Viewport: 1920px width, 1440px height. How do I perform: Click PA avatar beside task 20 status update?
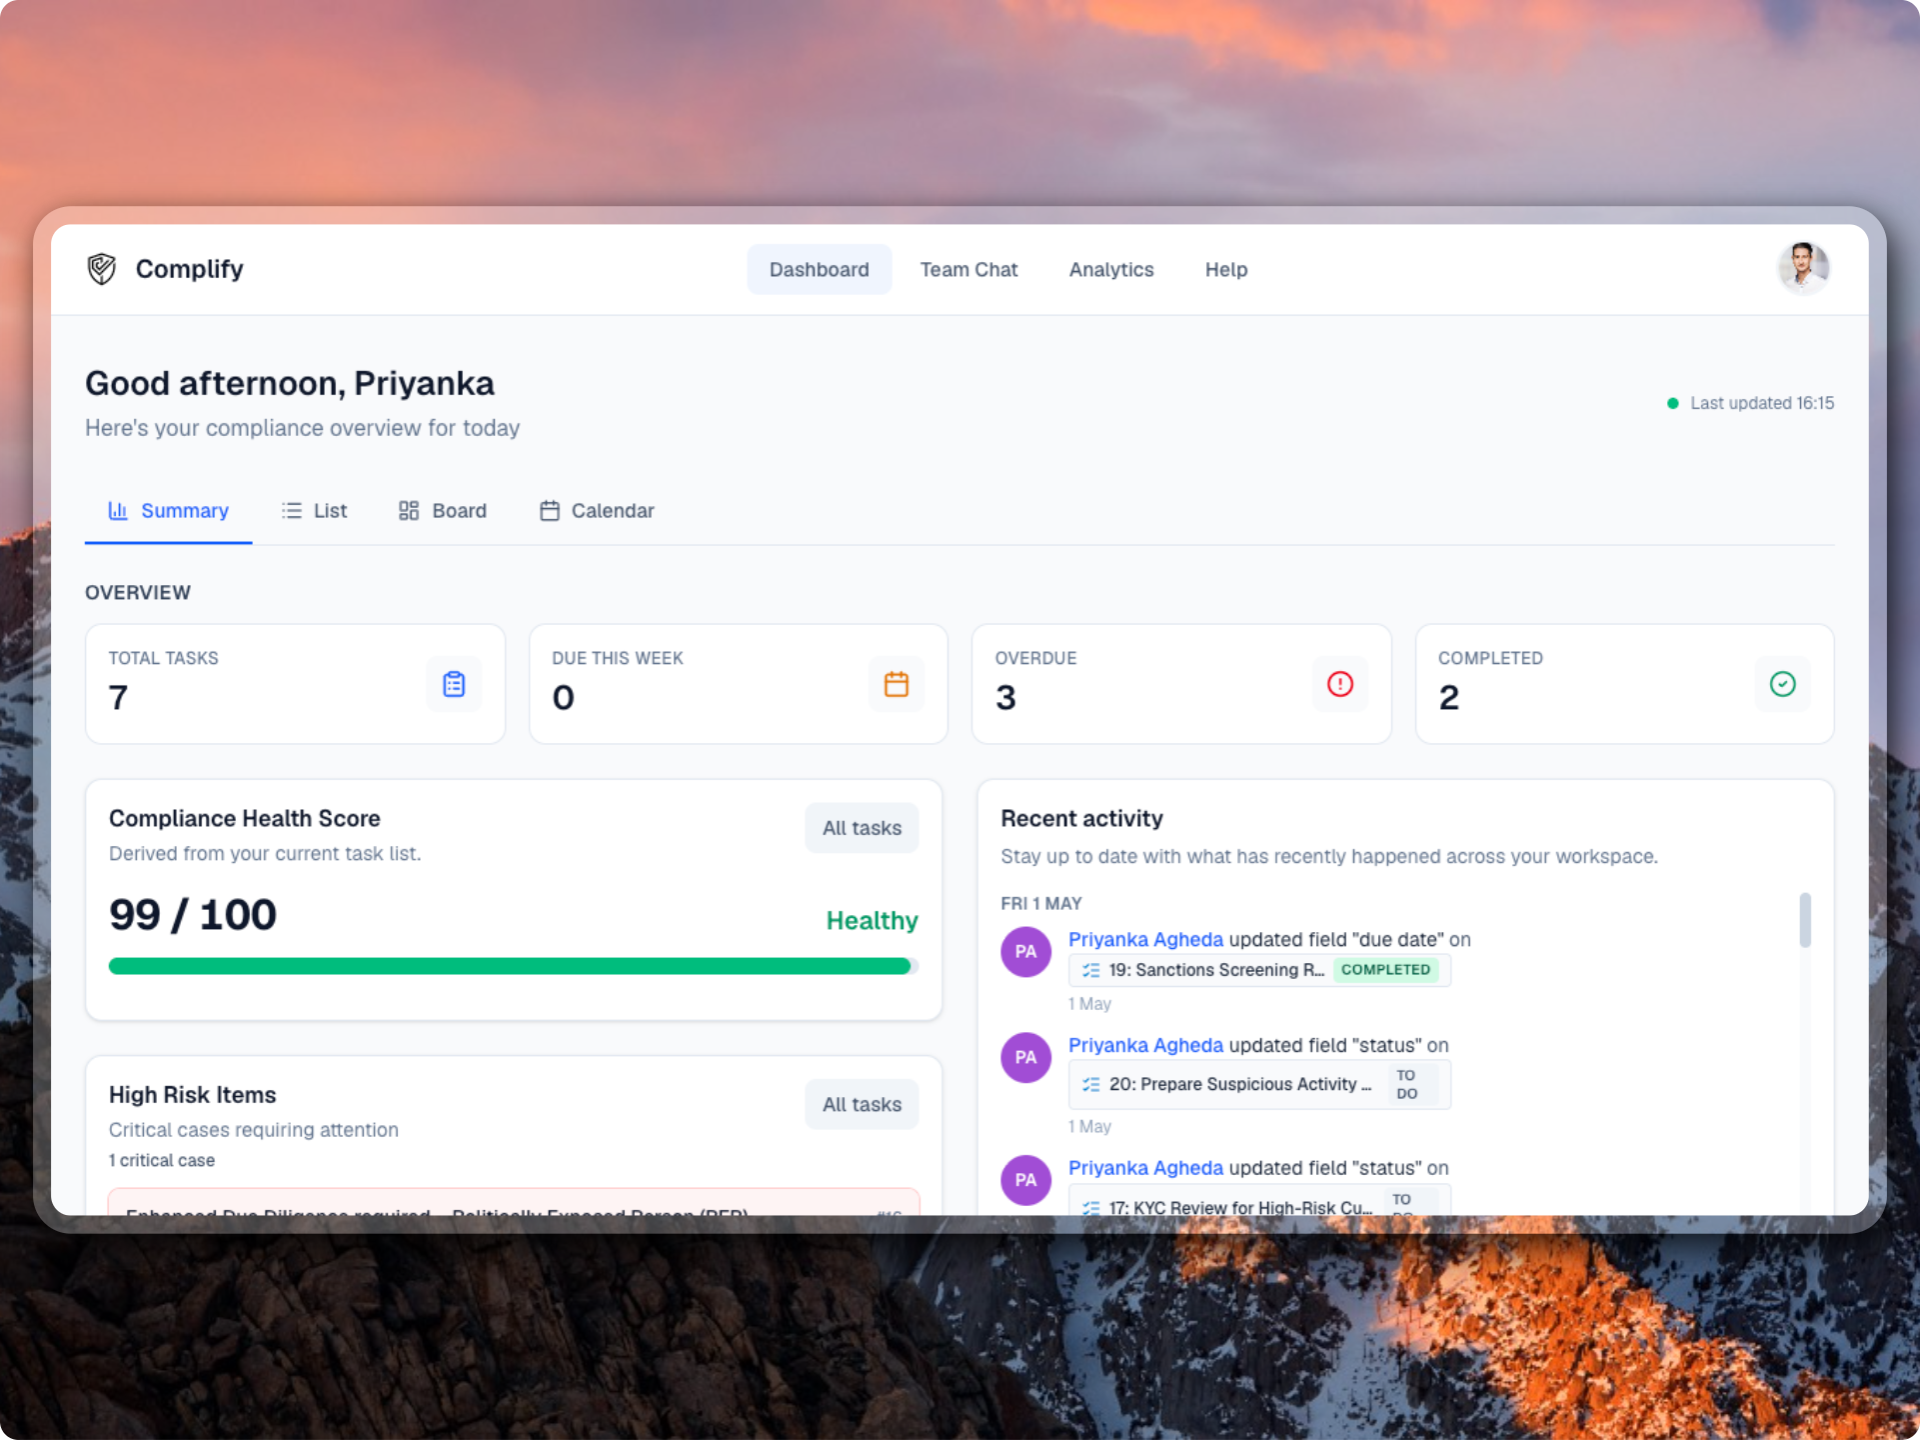coord(1026,1058)
